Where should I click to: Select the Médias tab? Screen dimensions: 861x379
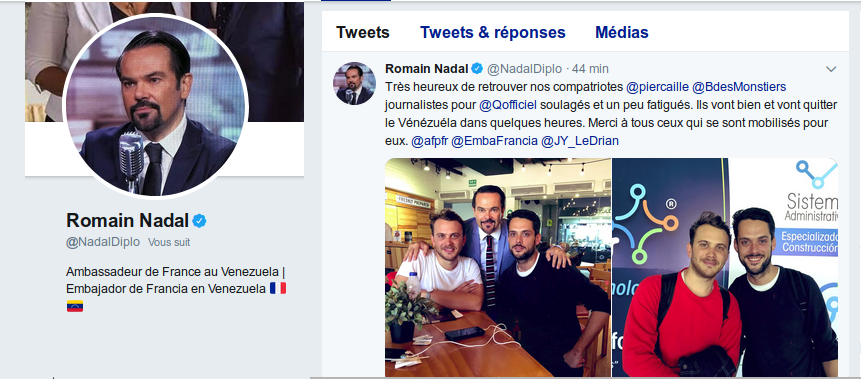click(x=622, y=32)
